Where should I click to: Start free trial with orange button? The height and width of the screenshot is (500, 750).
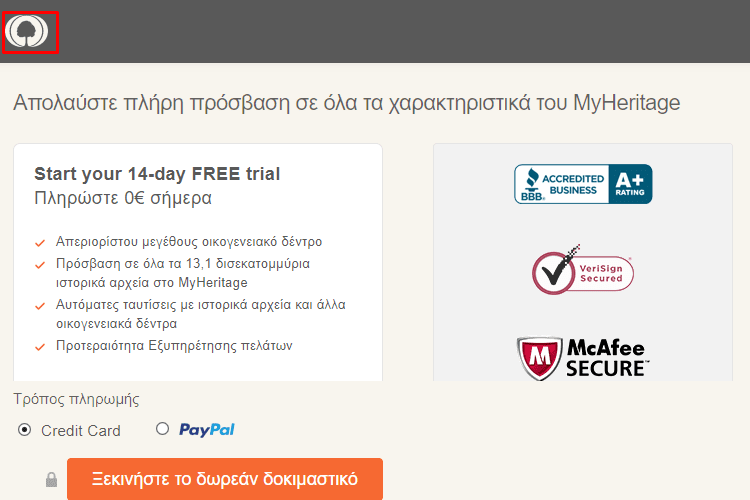(225, 479)
